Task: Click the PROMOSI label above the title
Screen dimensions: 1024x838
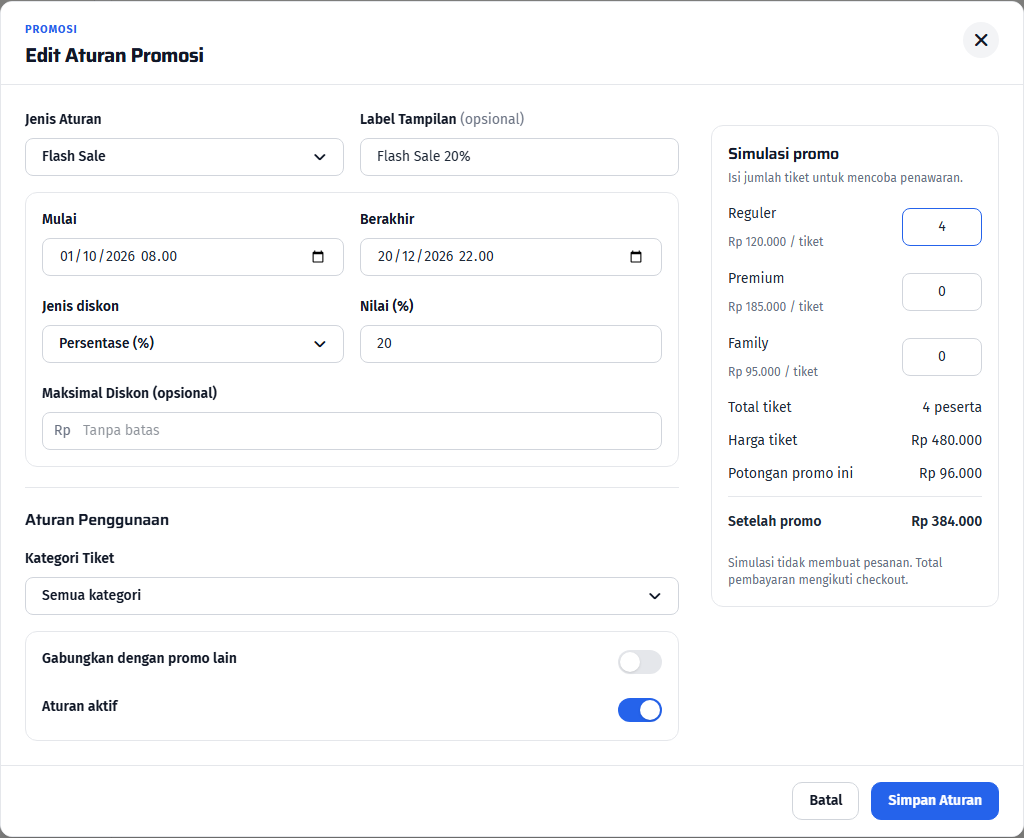Action: click(51, 29)
